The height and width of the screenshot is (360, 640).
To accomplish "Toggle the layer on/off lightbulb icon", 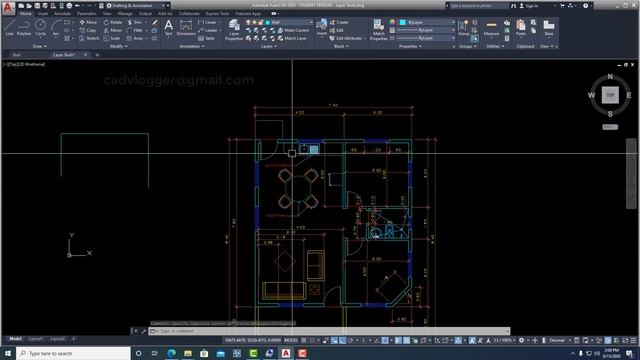I will [248, 22].
